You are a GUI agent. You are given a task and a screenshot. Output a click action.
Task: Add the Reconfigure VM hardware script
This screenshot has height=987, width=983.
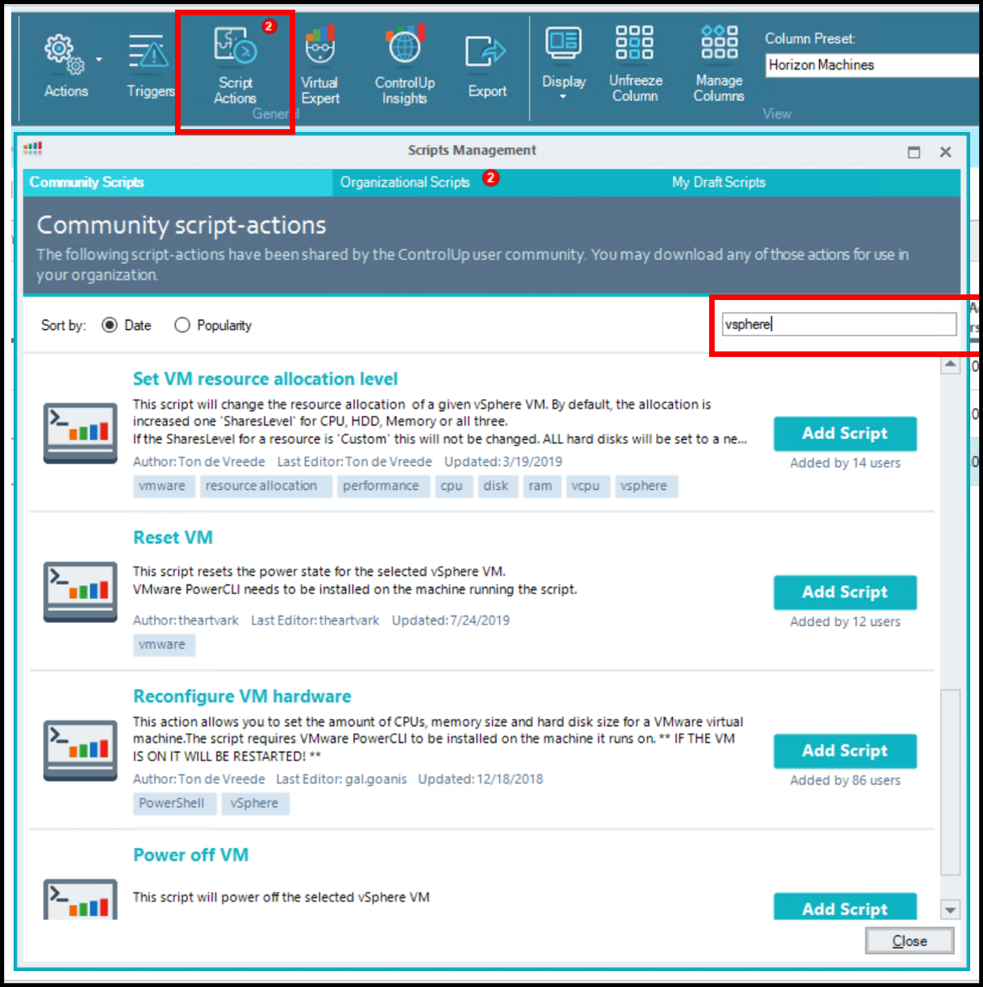(845, 750)
